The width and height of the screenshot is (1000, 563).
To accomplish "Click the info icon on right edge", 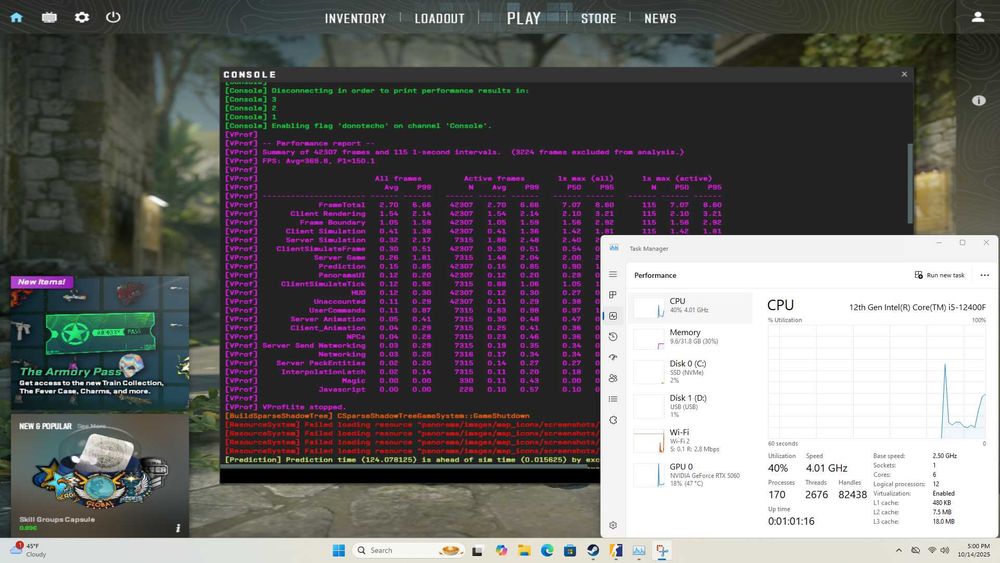I will [x=979, y=101].
